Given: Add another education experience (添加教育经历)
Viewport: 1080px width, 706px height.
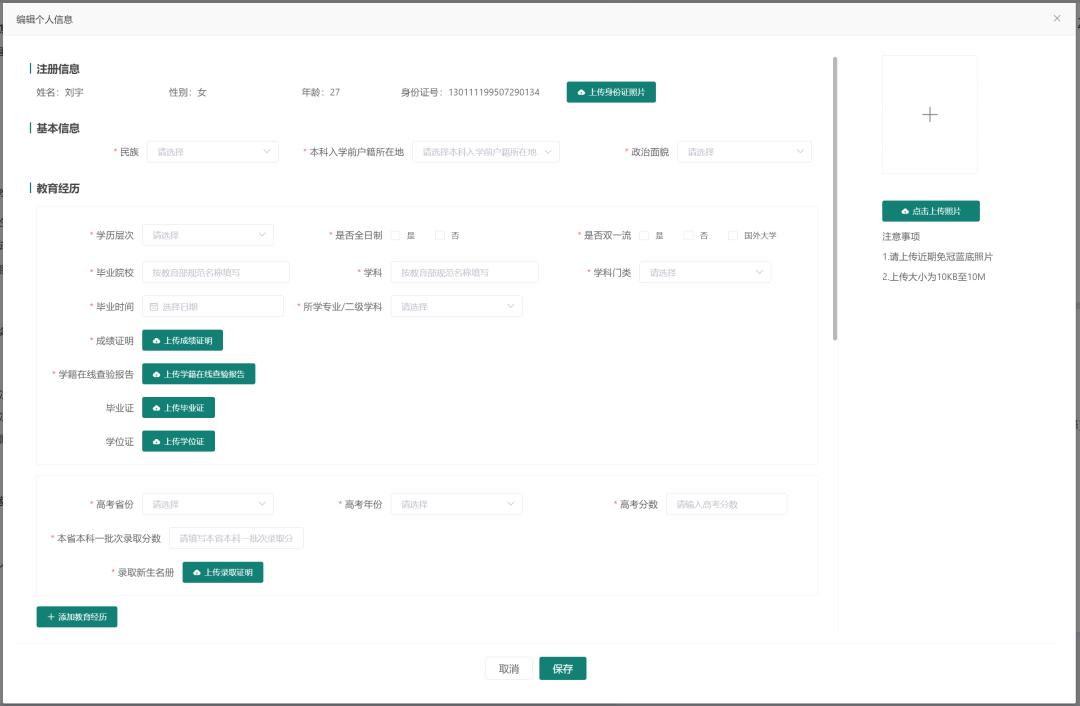Looking at the screenshot, I should [x=77, y=617].
